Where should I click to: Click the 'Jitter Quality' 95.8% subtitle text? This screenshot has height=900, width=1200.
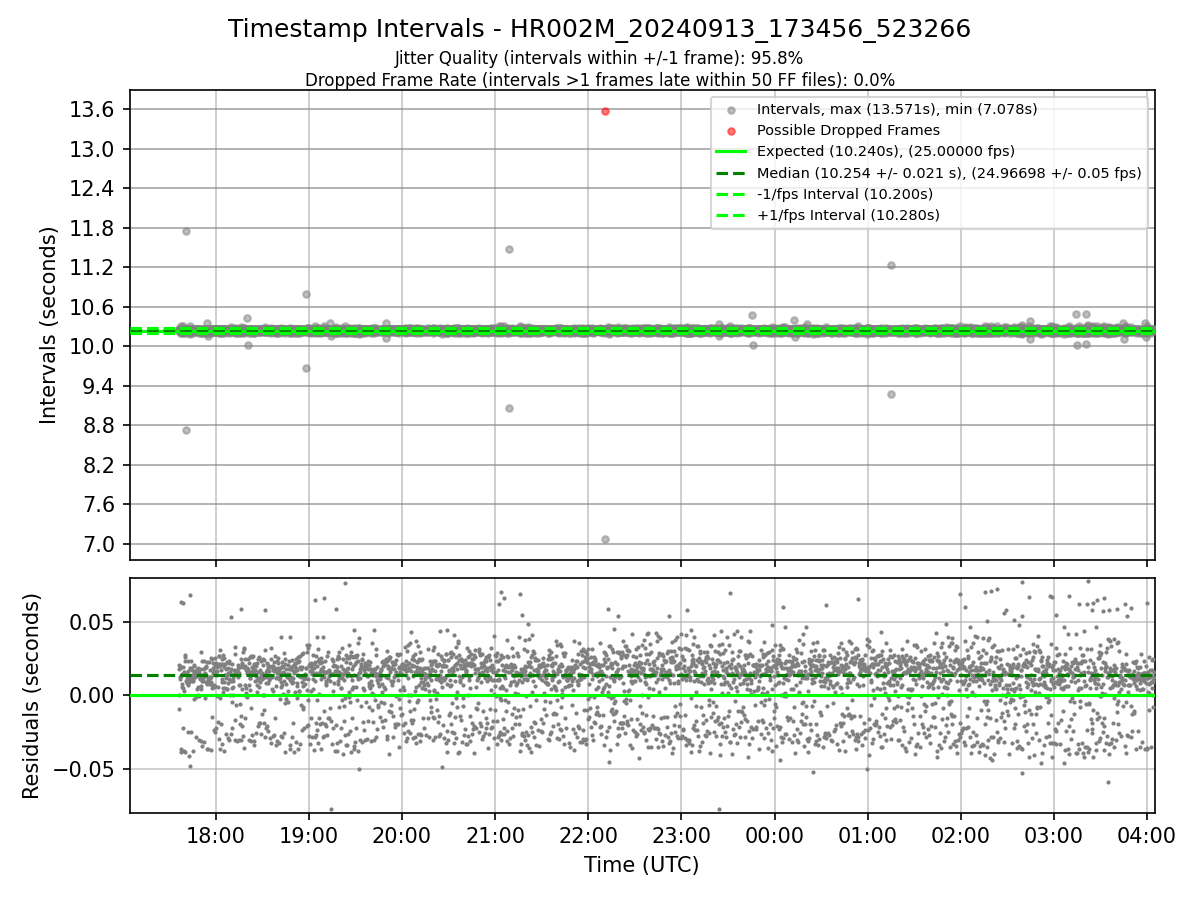pyautogui.click(x=599, y=58)
